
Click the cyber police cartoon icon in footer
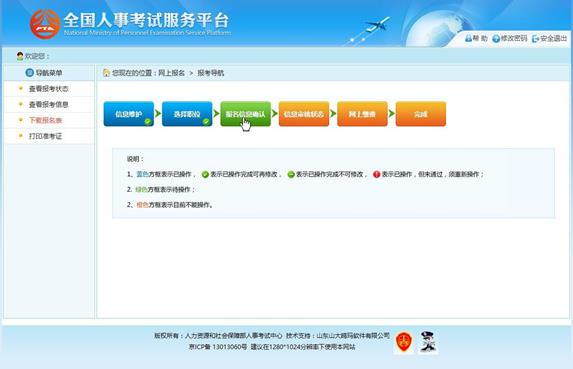point(427,342)
